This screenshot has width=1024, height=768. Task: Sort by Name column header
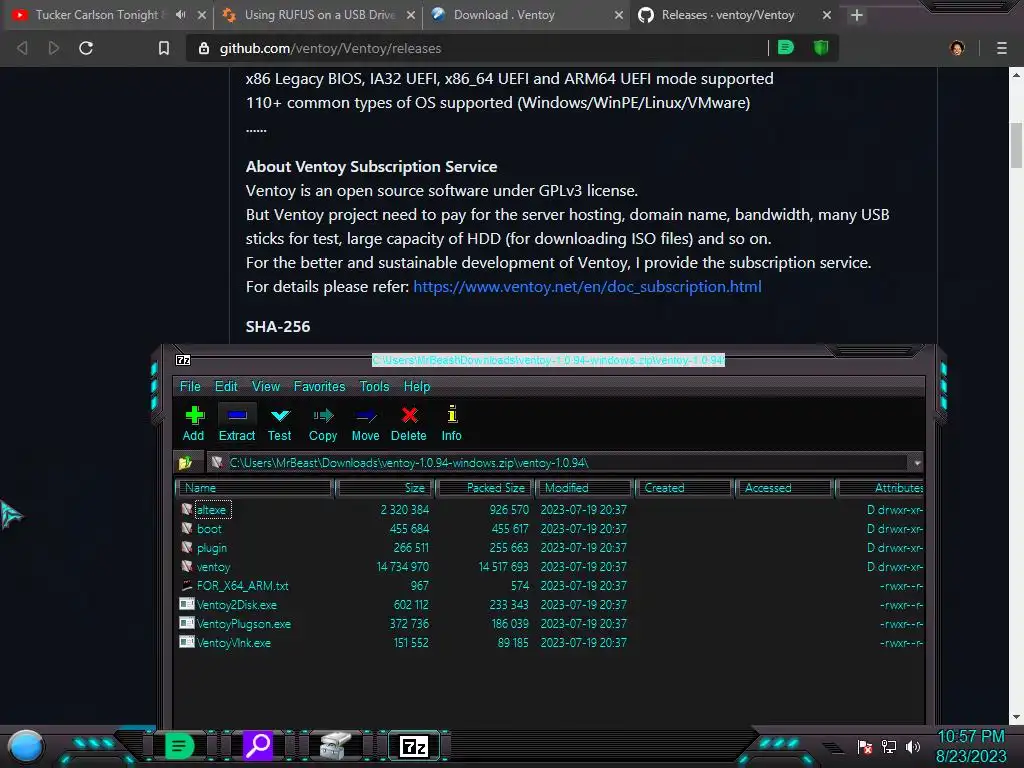[255, 488]
